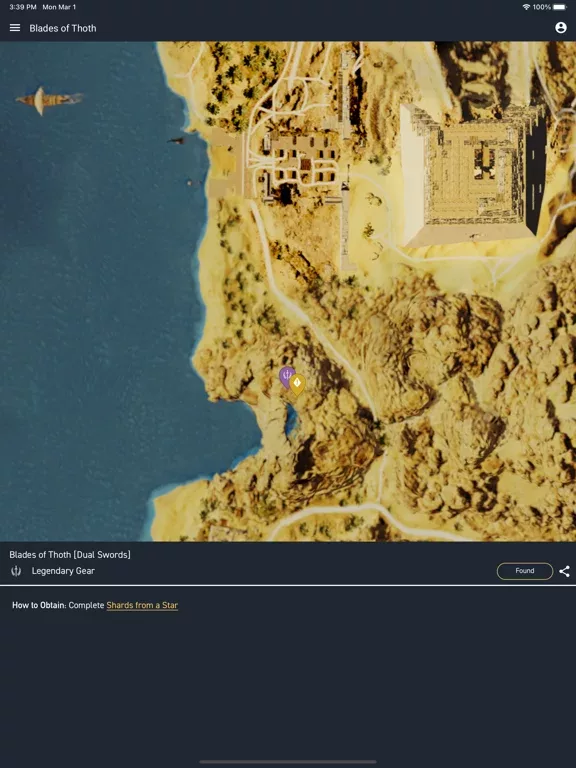This screenshot has width=576, height=768.
Task: Tap the Wi-Fi icon in status bar
Action: coord(527,7)
